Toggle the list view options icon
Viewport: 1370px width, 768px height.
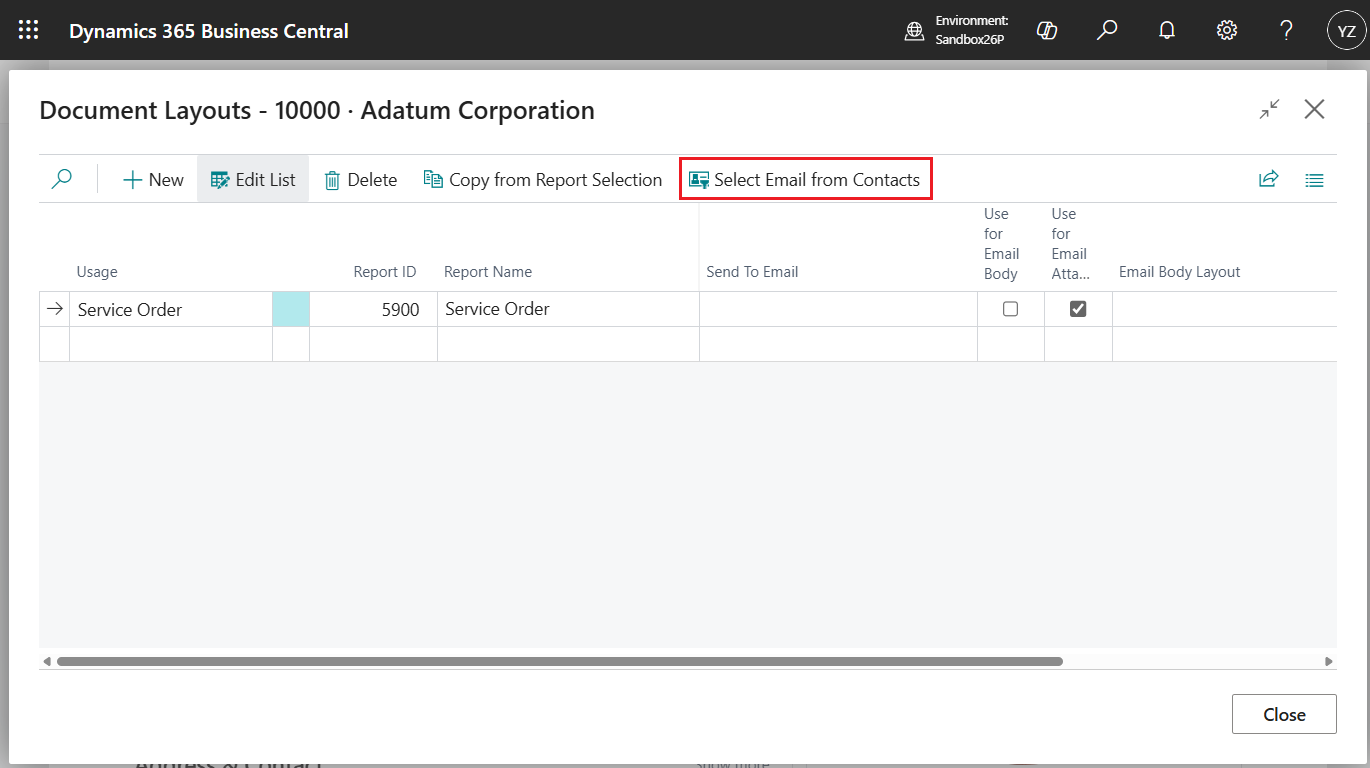[x=1314, y=180]
